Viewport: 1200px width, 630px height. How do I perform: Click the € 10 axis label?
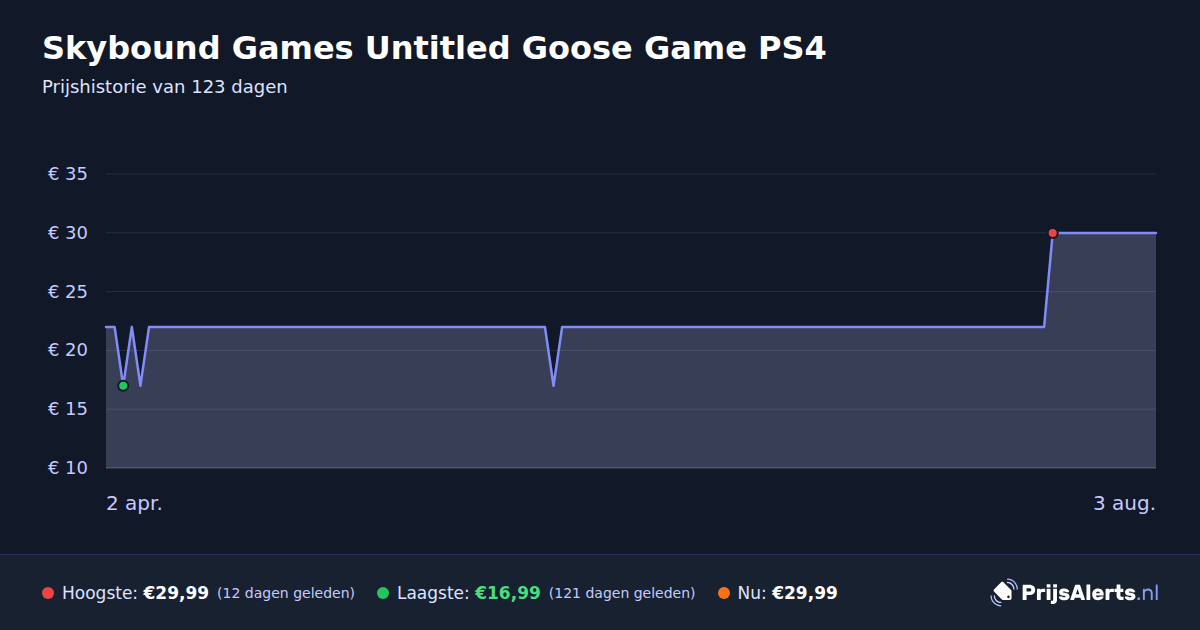[x=68, y=468]
